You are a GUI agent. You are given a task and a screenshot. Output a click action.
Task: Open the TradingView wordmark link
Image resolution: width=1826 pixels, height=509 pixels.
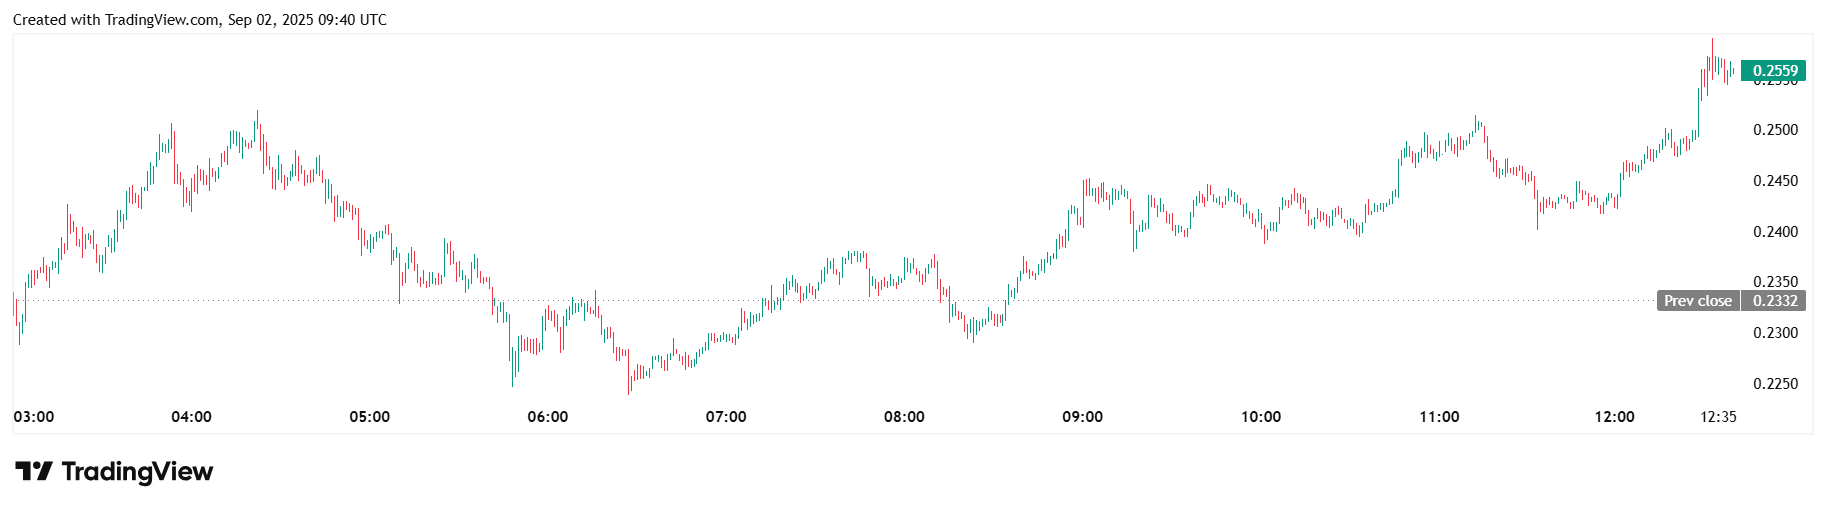(x=137, y=471)
